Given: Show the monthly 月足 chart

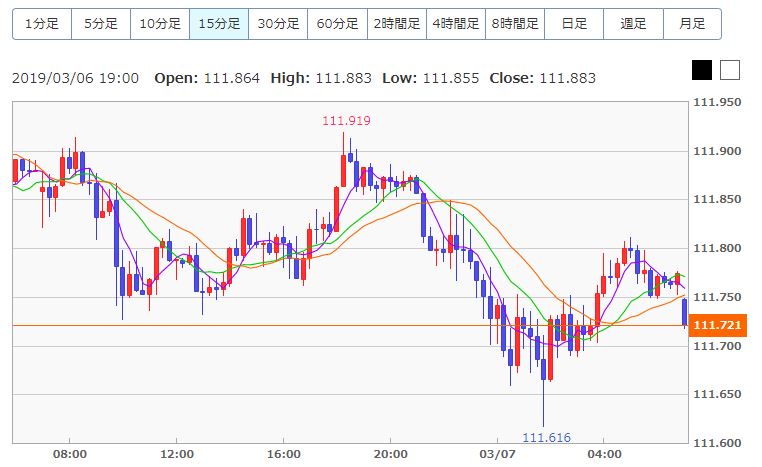Looking at the screenshot, I should 692,23.
